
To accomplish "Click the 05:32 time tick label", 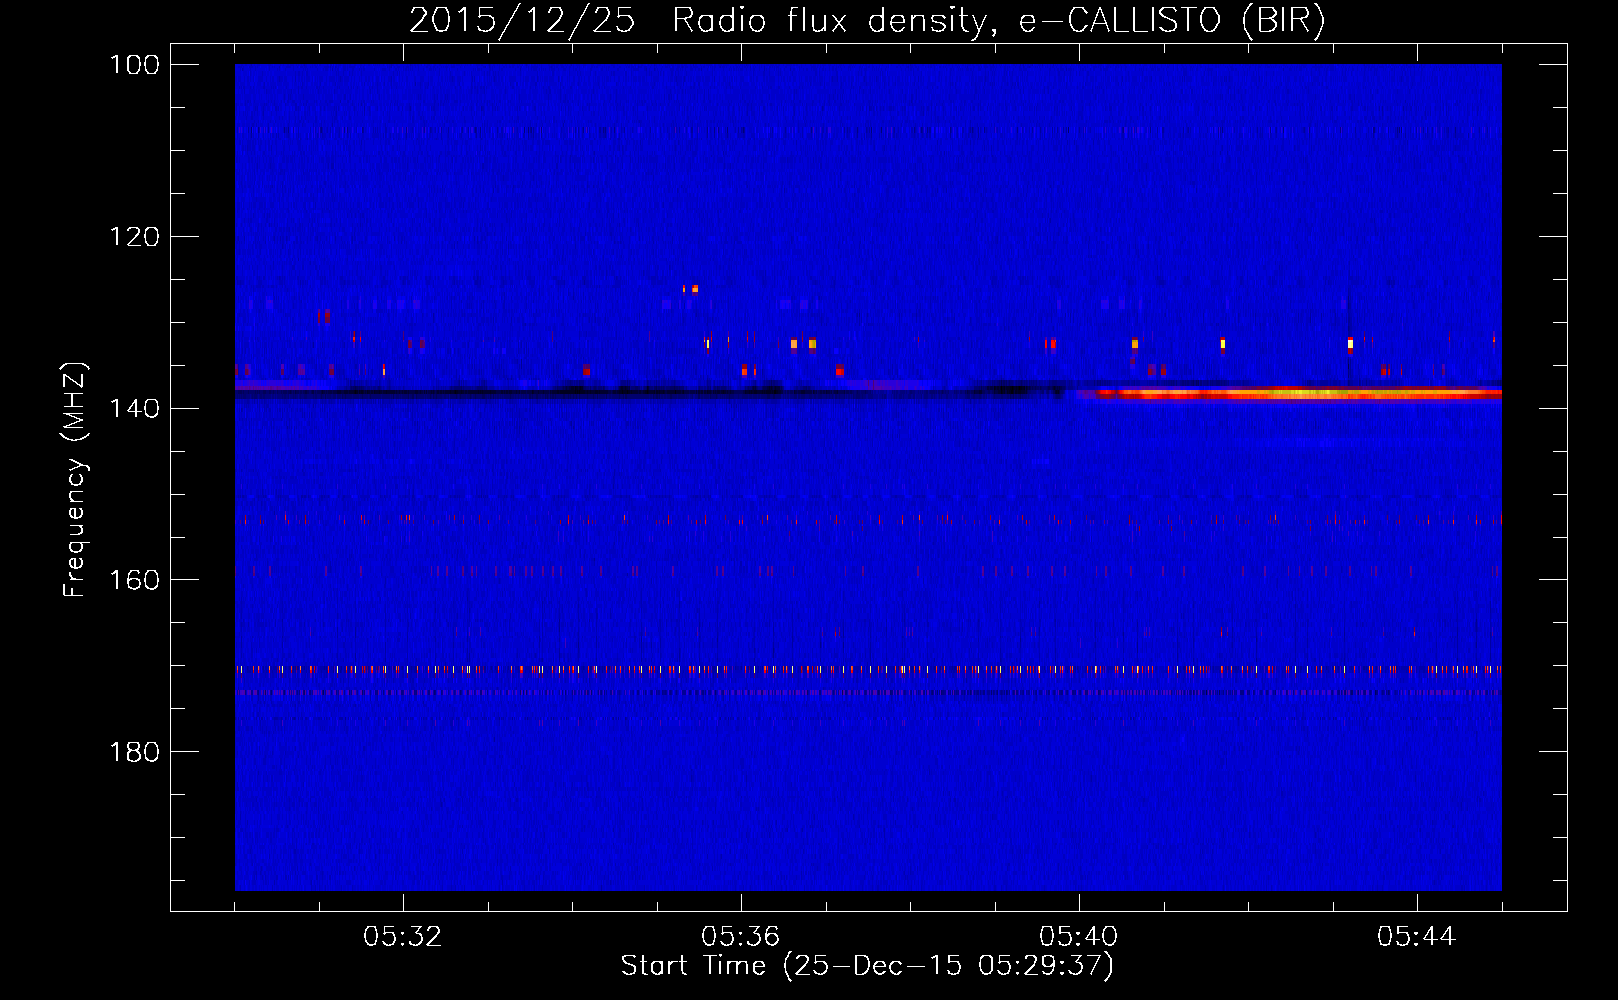I will [x=403, y=937].
